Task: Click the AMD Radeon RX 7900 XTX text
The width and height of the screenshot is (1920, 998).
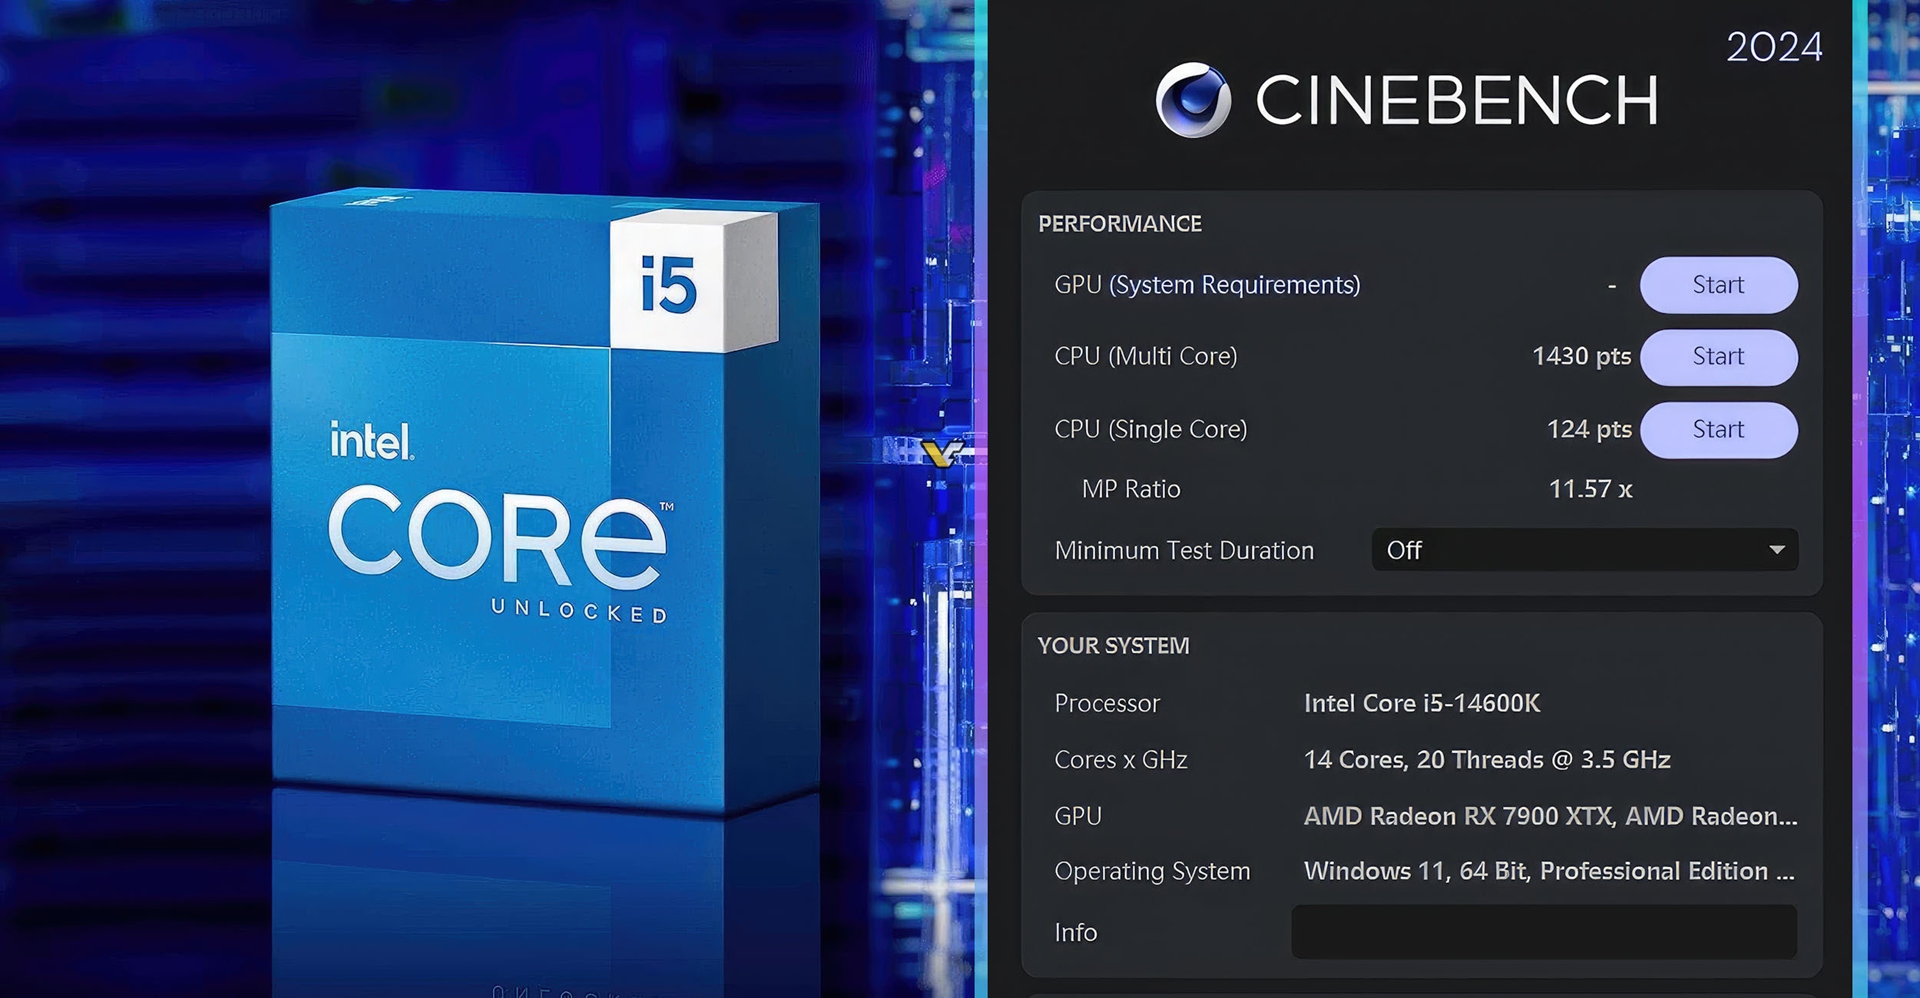Action: click(1550, 816)
